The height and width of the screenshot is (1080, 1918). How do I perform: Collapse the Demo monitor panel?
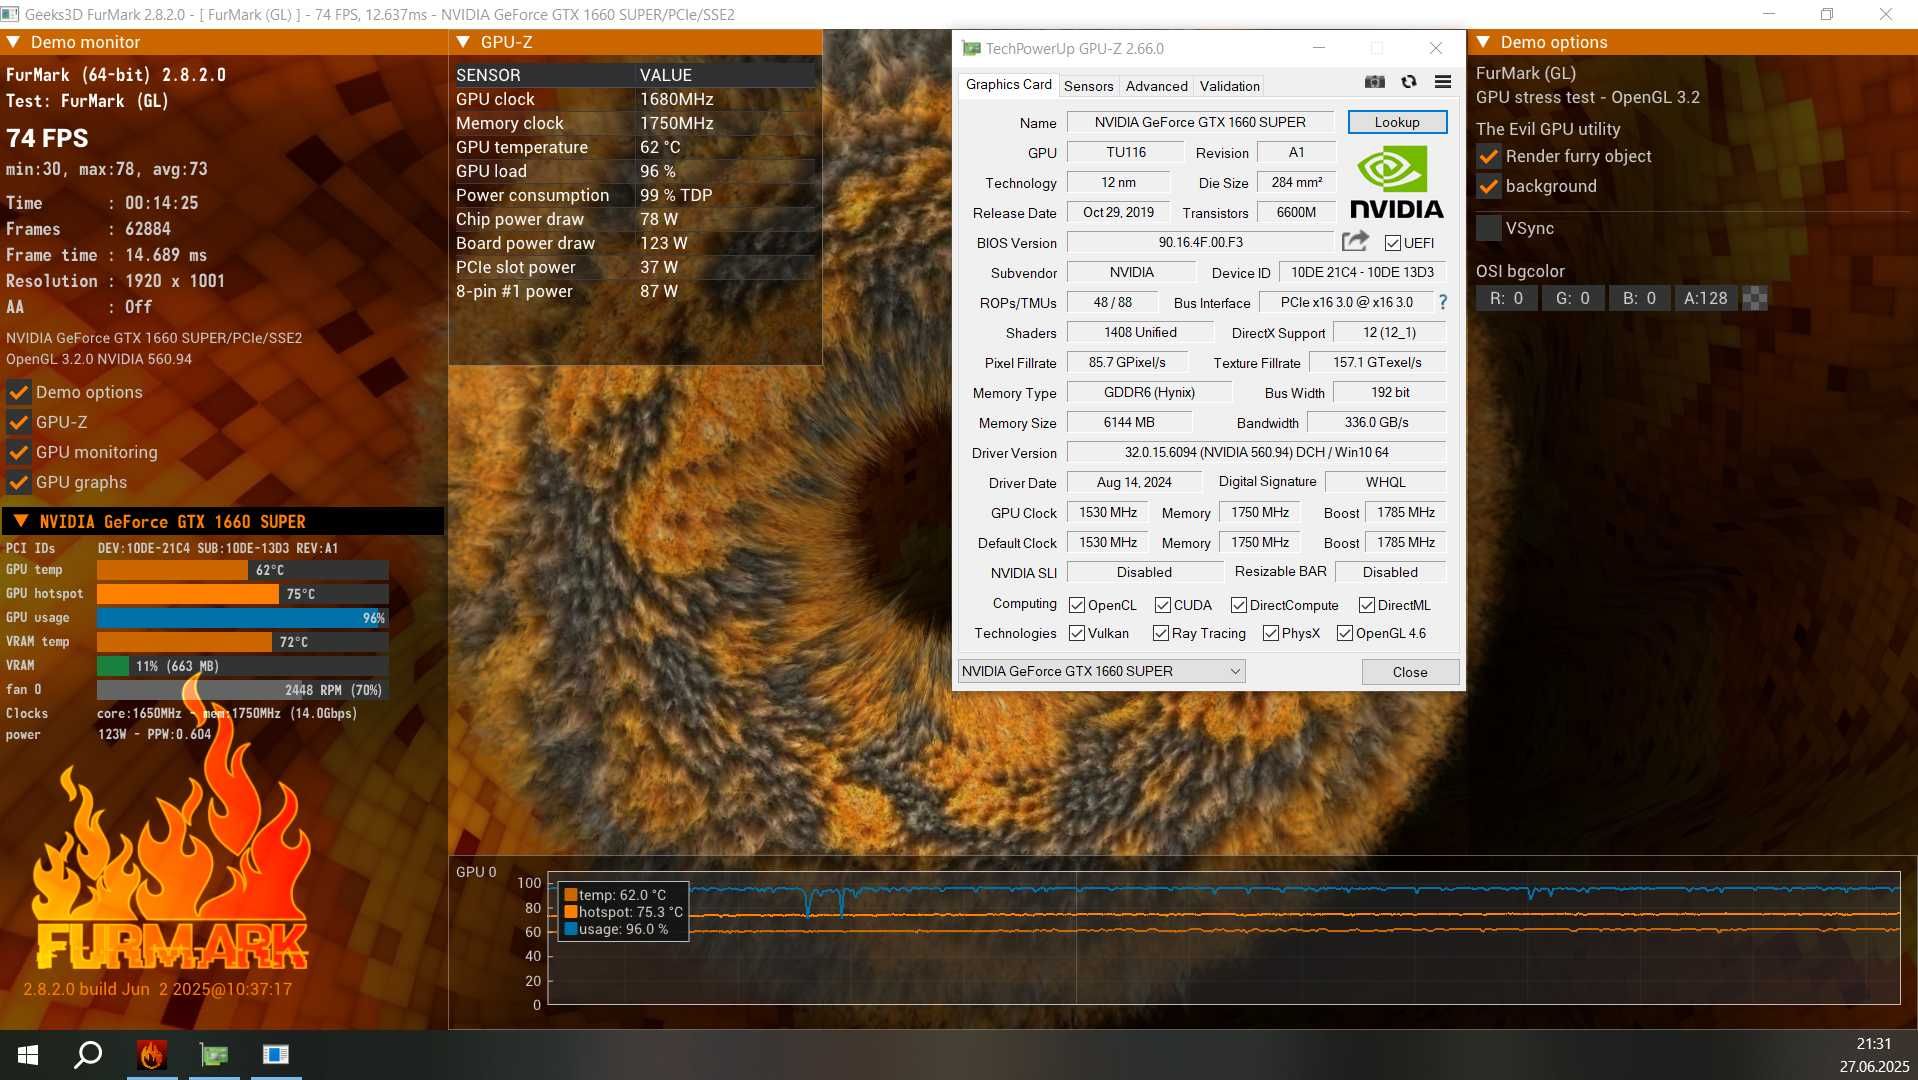[x=13, y=42]
